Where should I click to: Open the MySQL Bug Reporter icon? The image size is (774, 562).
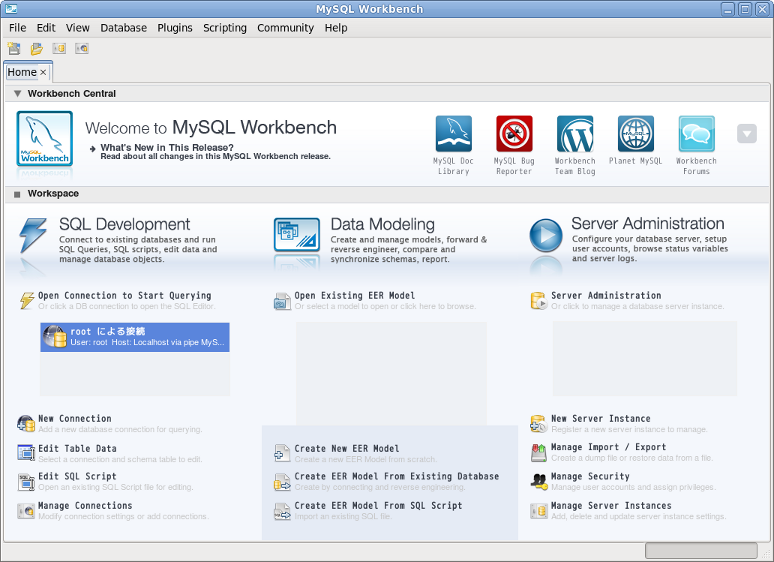coord(514,134)
